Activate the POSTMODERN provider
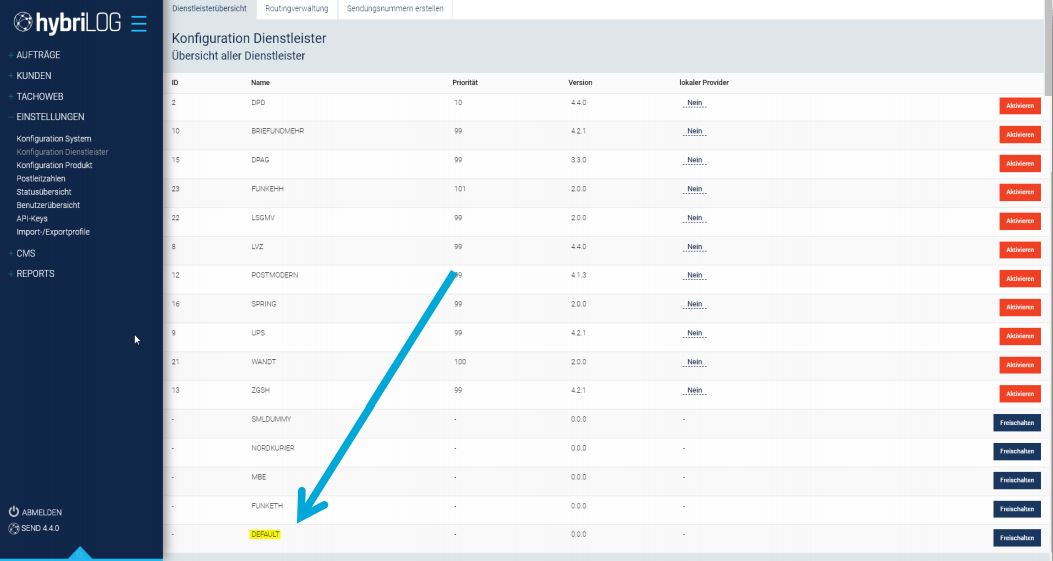Screen dimensions: 1053x561 (1019, 279)
